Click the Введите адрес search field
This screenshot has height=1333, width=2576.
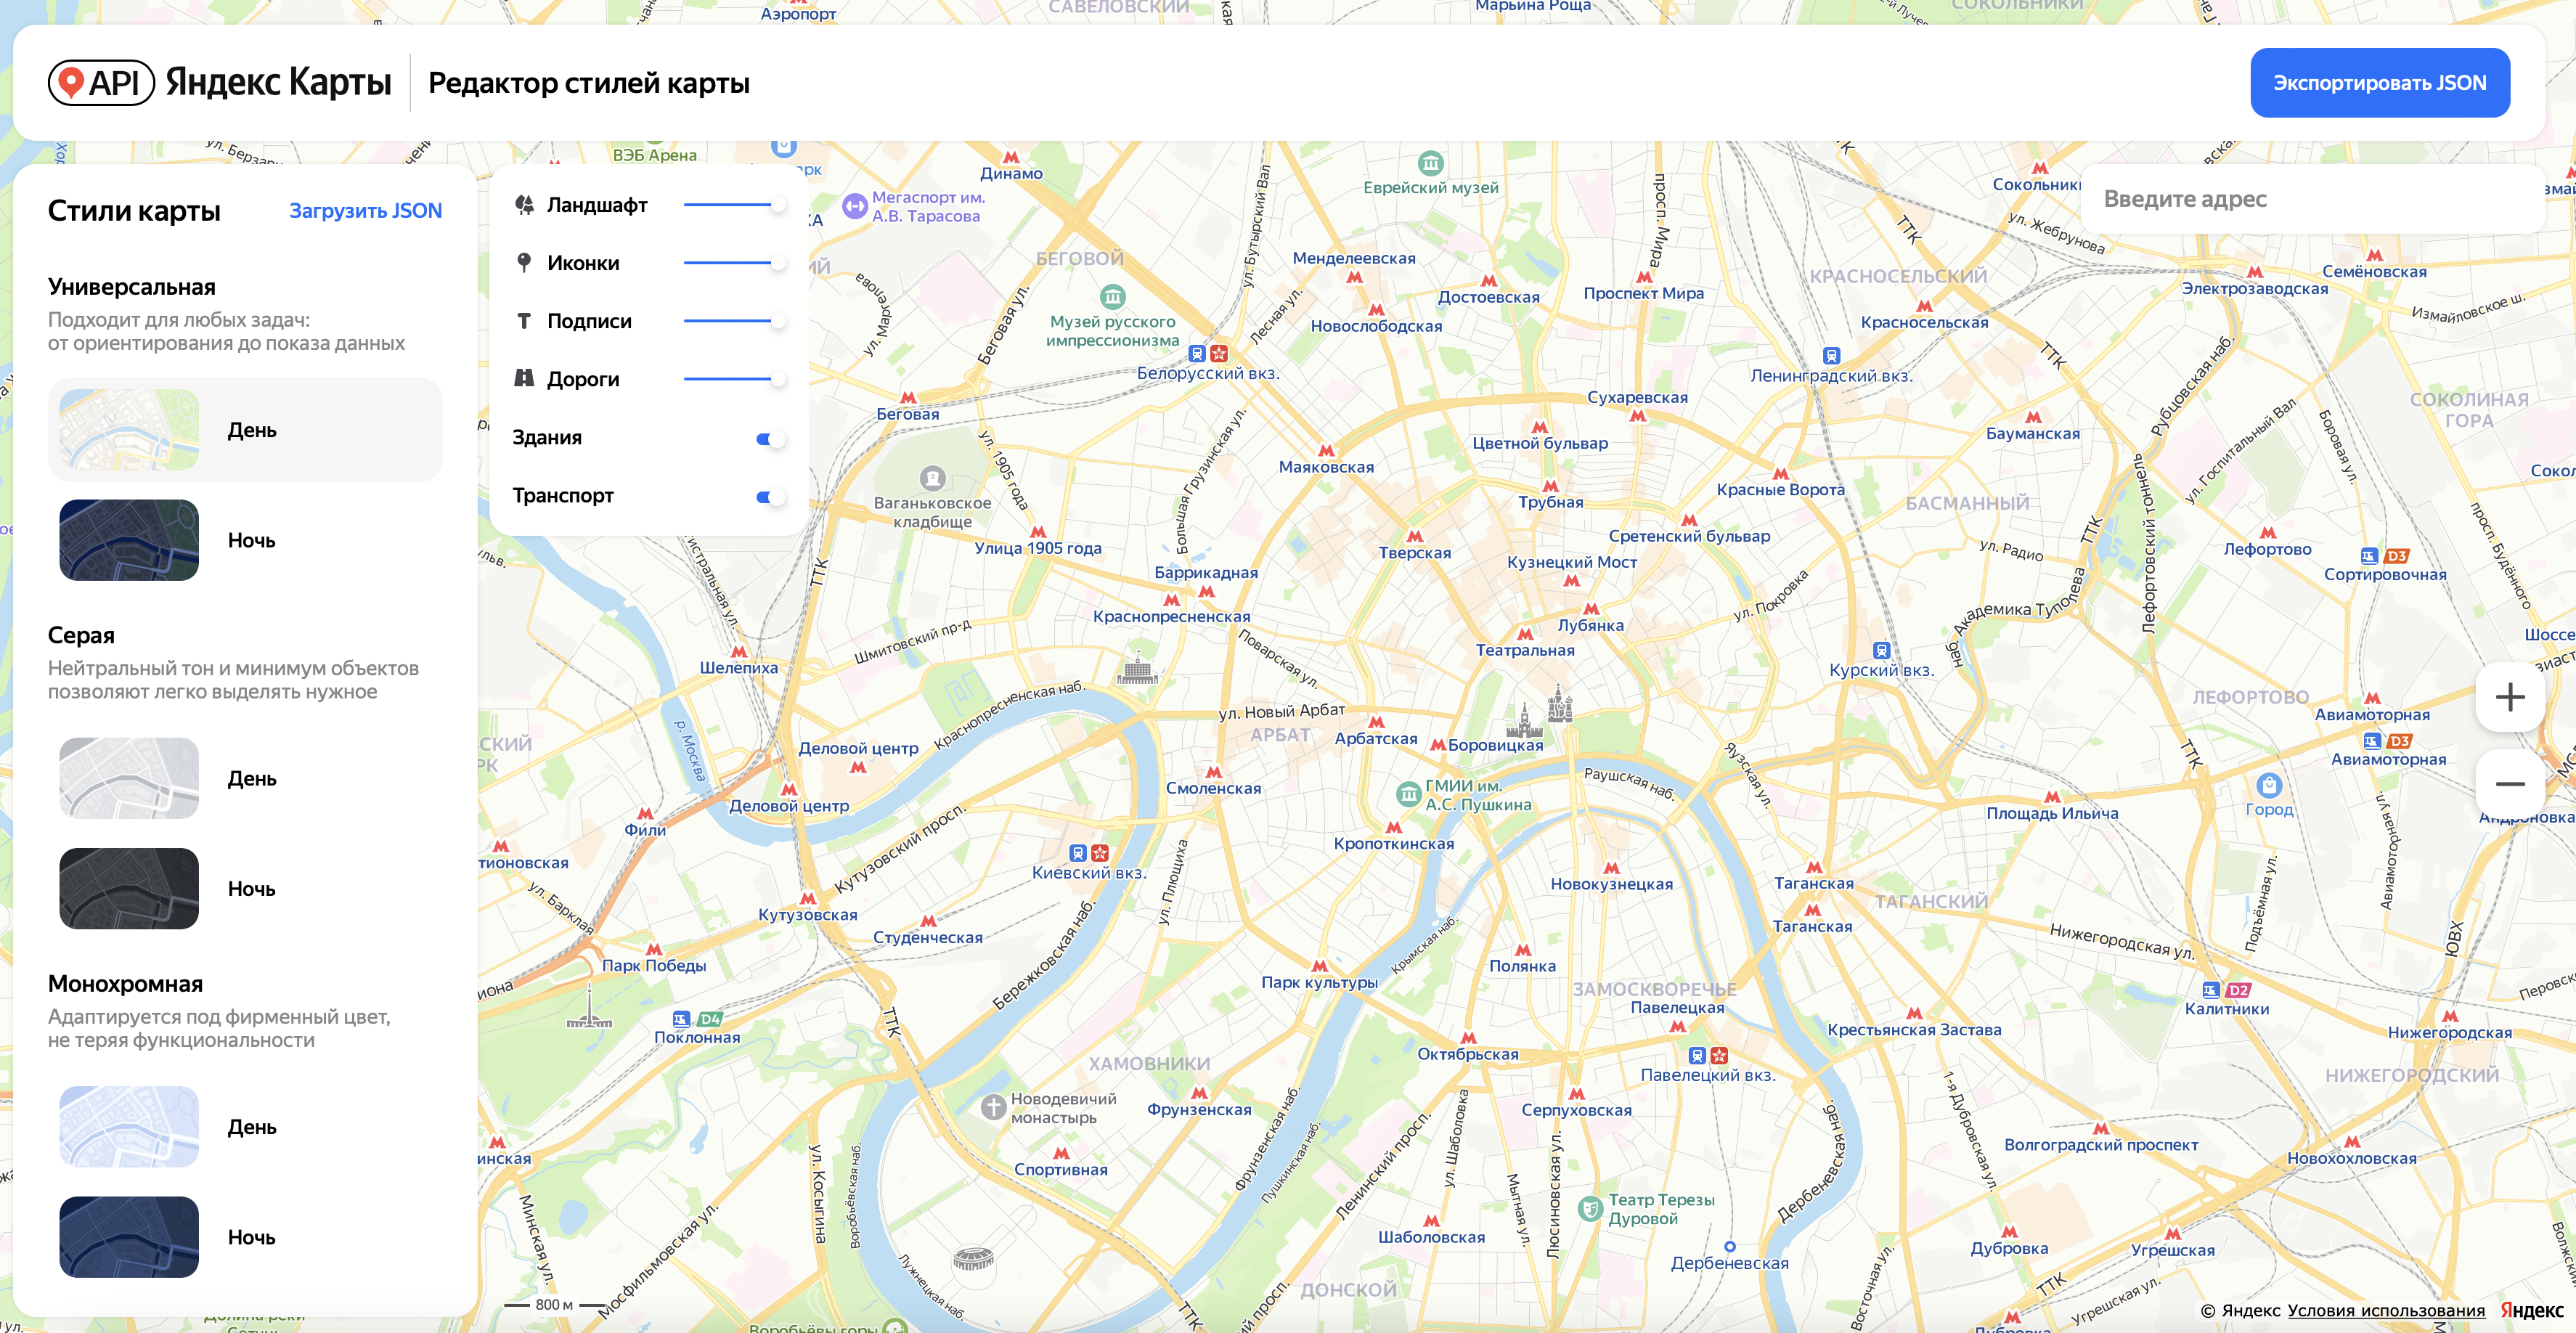pos(2312,199)
